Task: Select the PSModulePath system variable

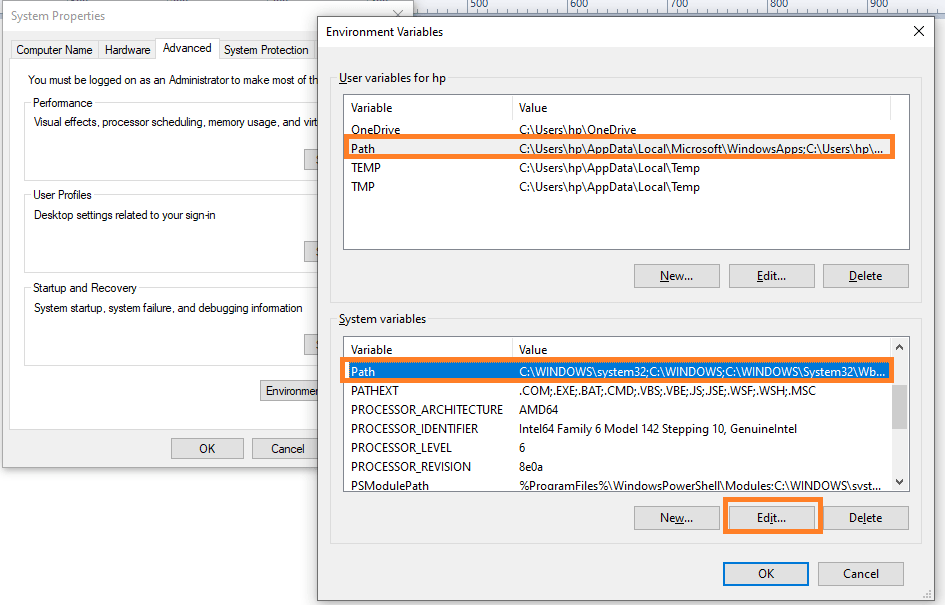Action: coord(618,485)
